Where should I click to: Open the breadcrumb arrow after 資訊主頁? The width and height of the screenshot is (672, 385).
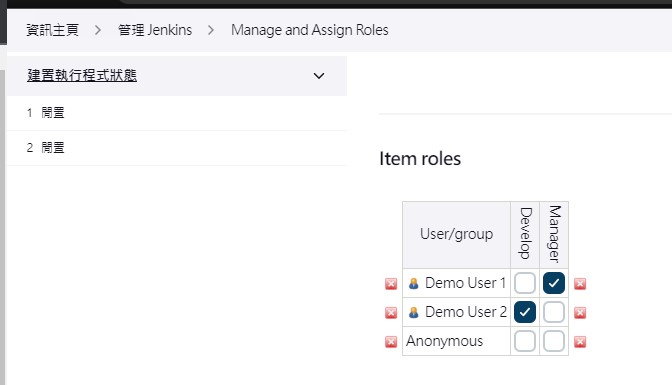click(98, 30)
